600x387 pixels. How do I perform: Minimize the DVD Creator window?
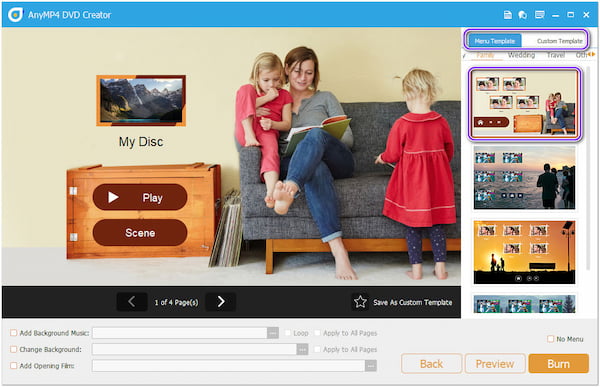tap(556, 15)
